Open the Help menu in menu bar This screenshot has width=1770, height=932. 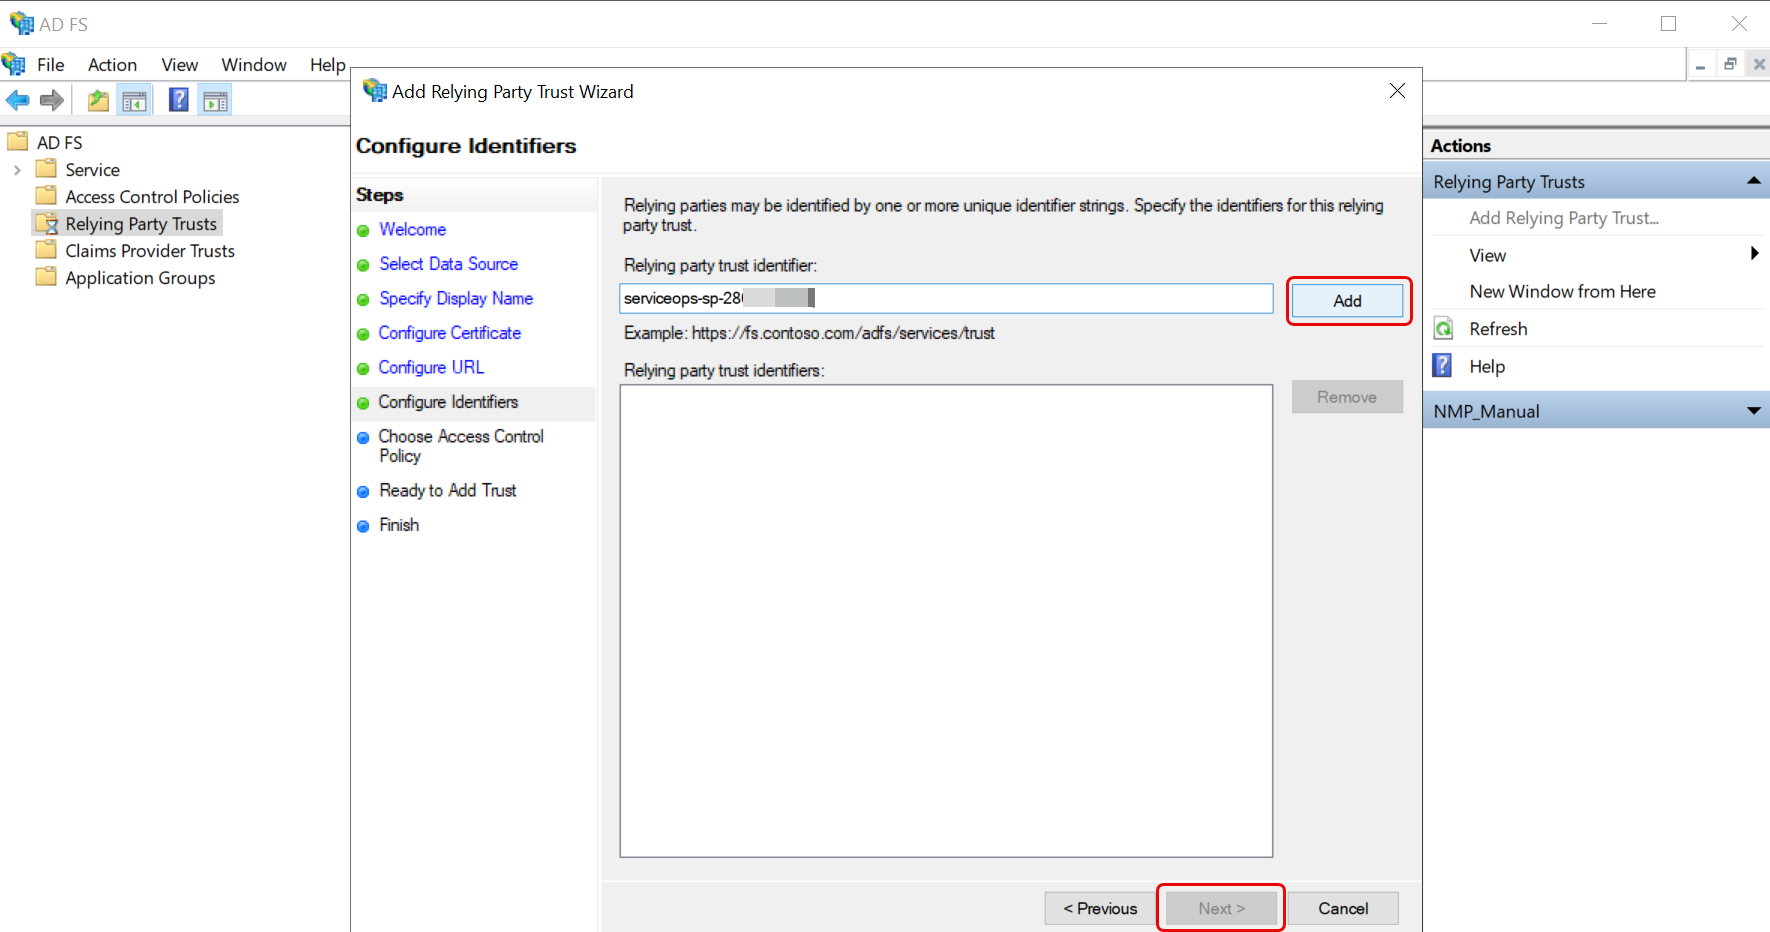(328, 65)
